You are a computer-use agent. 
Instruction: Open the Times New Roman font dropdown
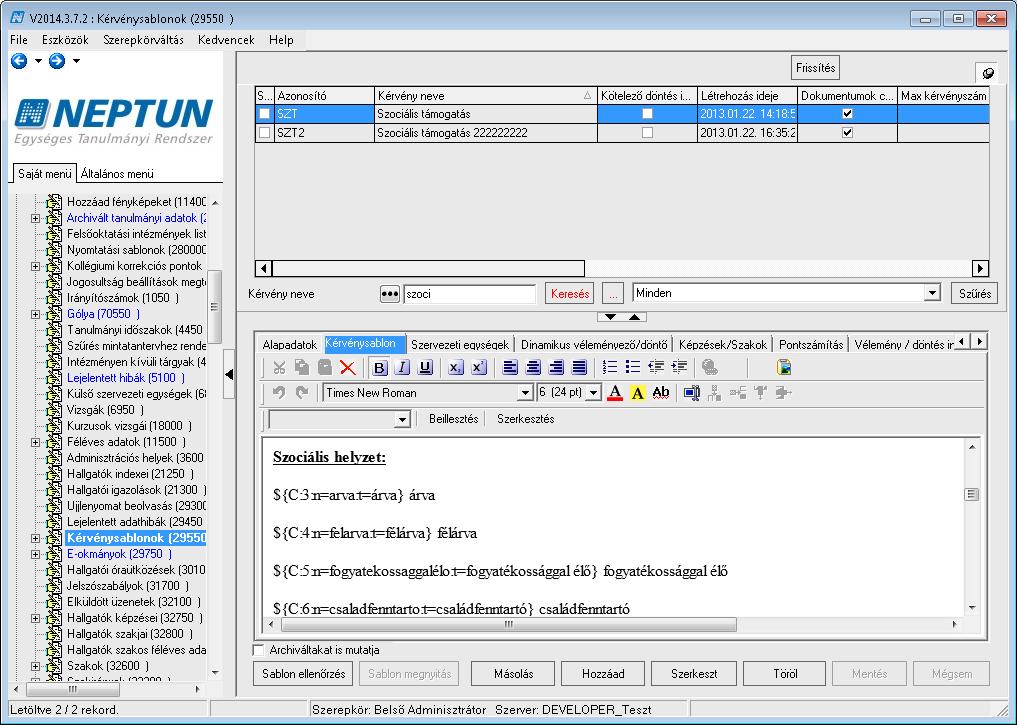(525, 393)
